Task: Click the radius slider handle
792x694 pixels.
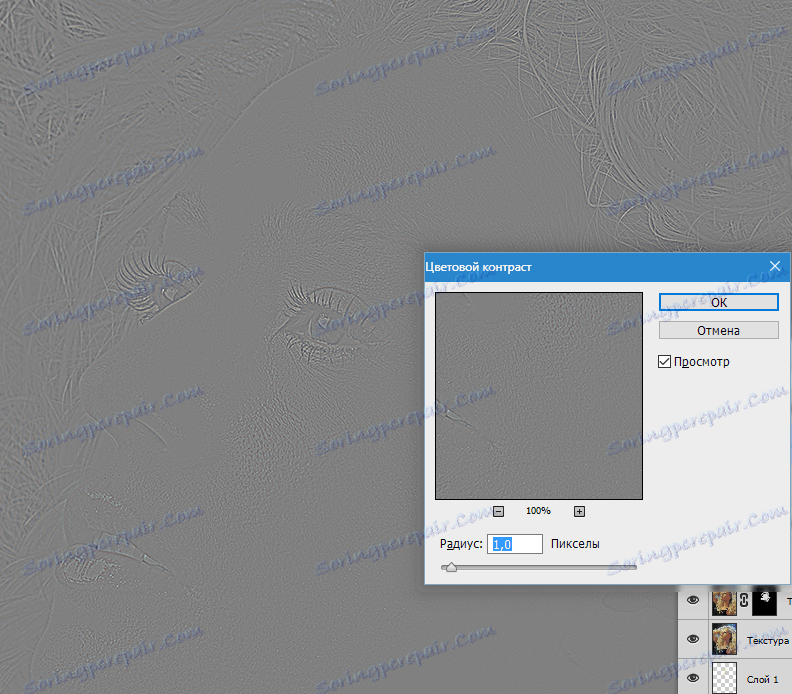Action: 451,567
